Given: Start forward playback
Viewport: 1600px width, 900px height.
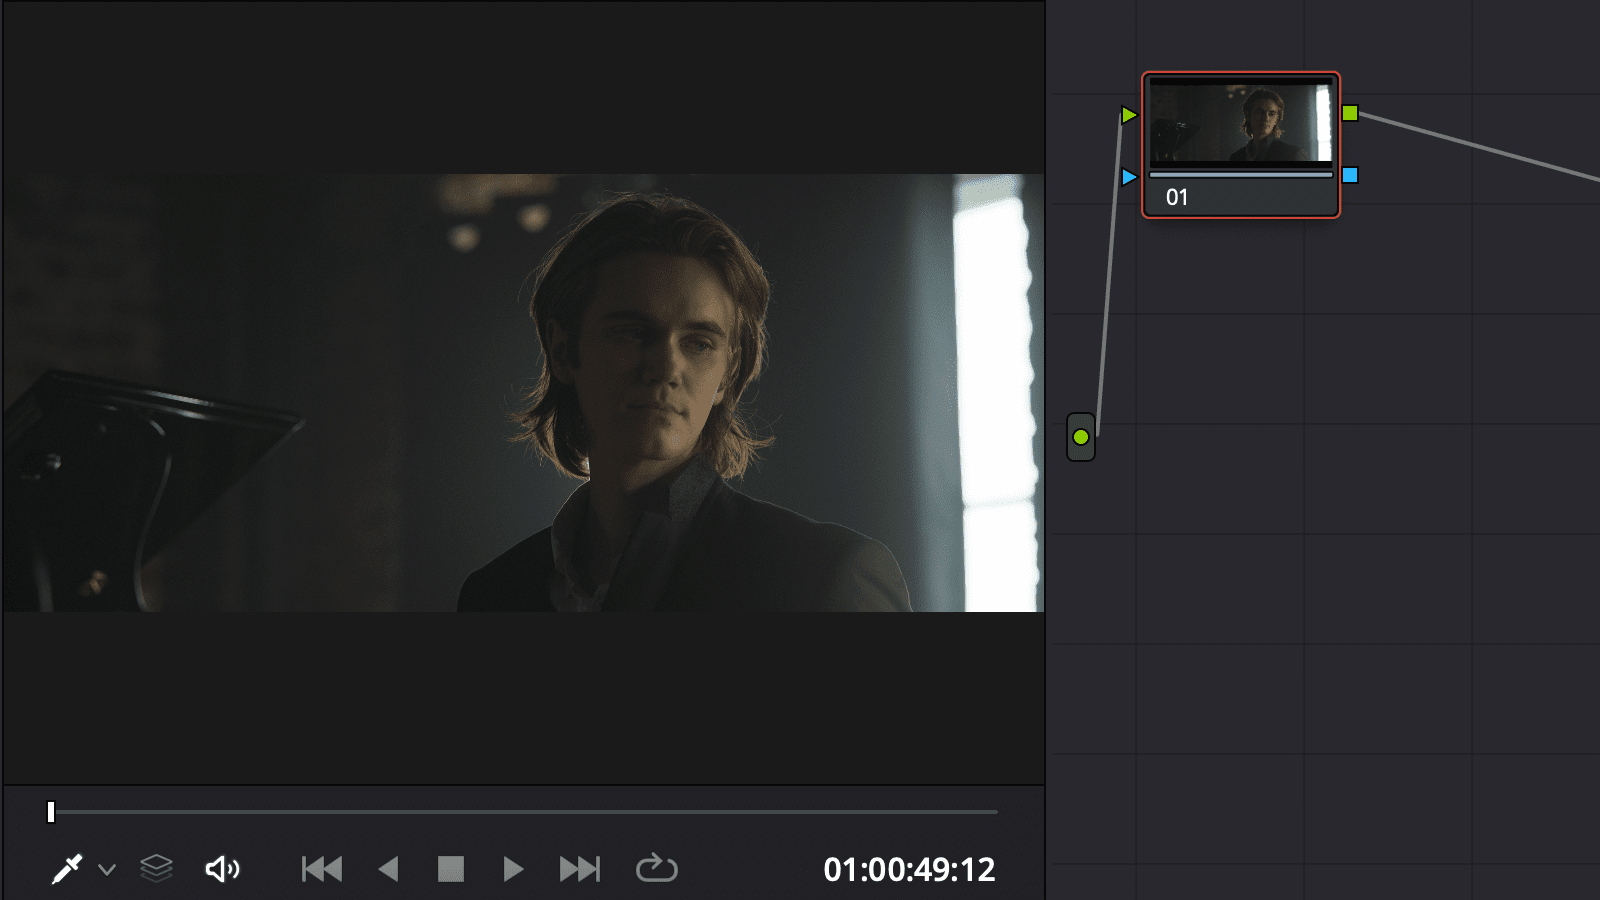Looking at the screenshot, I should click(x=513, y=868).
